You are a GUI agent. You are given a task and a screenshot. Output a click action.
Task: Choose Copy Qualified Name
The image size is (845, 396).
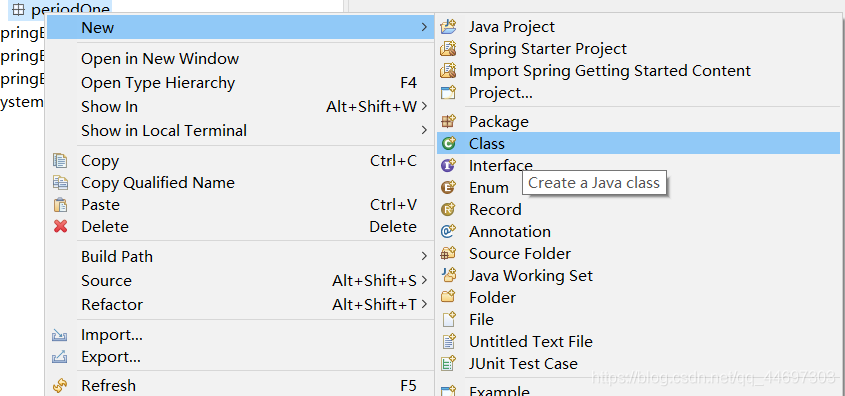(x=239, y=183)
